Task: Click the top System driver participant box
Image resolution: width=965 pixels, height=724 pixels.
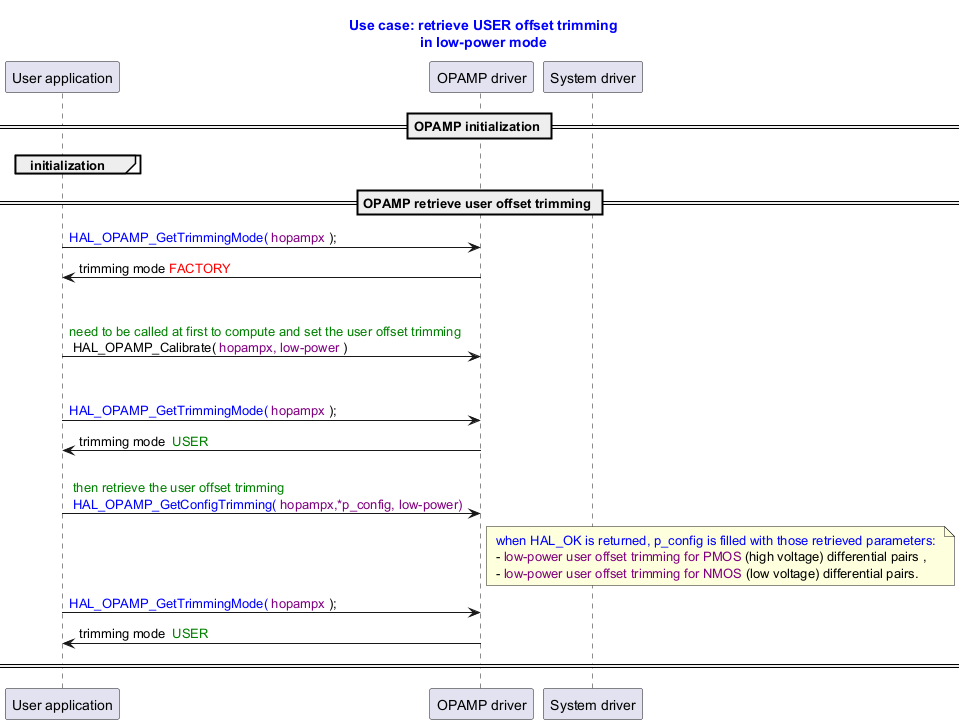Action: (593, 78)
